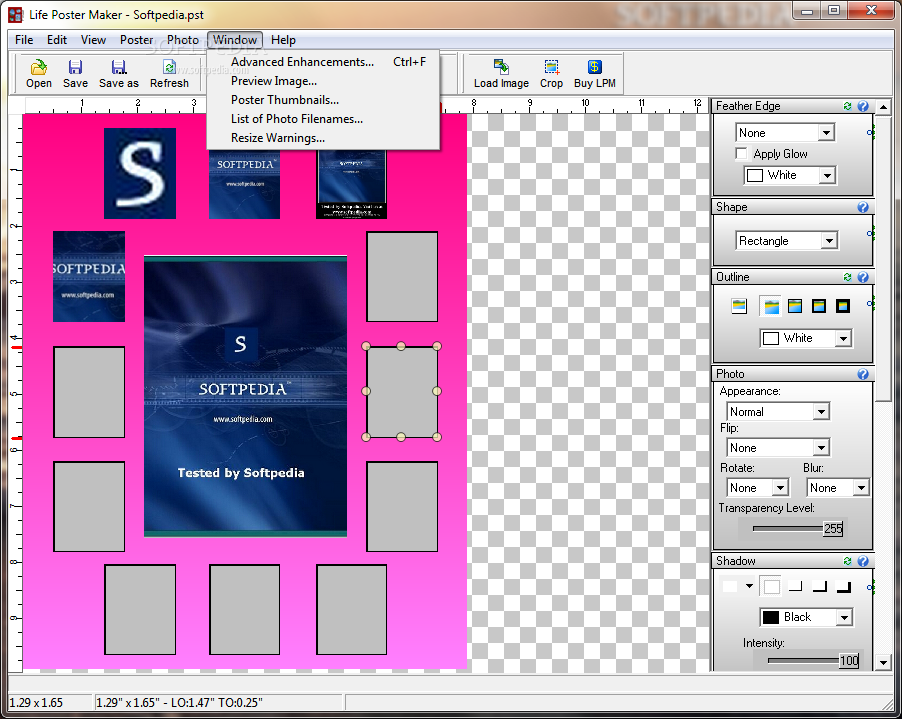
Task: Open the Rotate dropdown in Photo panel
Action: pyautogui.click(x=781, y=488)
